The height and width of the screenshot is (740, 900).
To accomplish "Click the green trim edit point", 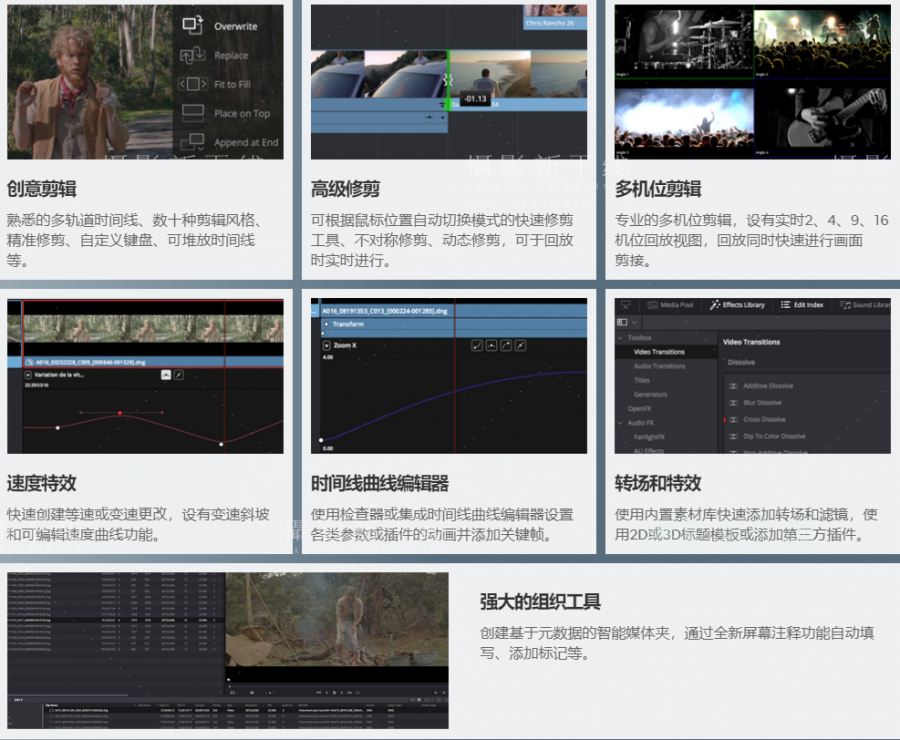I will click(448, 80).
